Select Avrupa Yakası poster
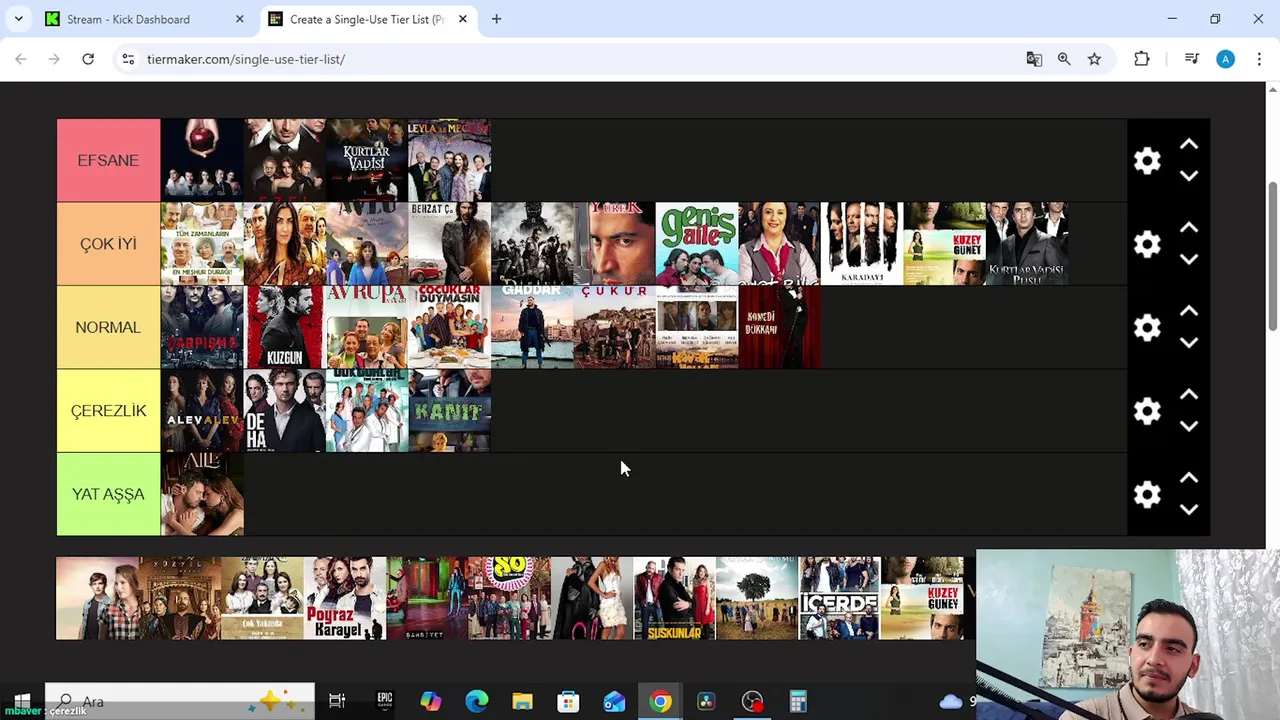 tap(366, 327)
